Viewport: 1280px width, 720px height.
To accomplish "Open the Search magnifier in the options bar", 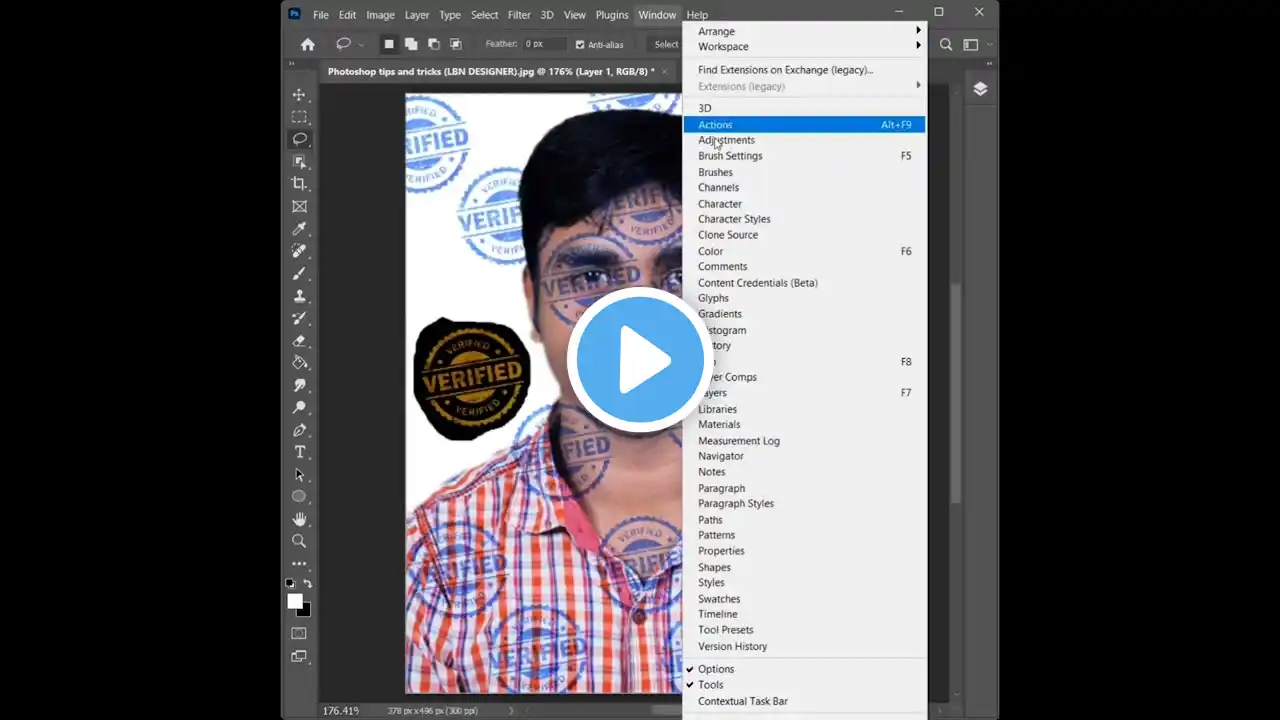I will pyautogui.click(x=946, y=44).
